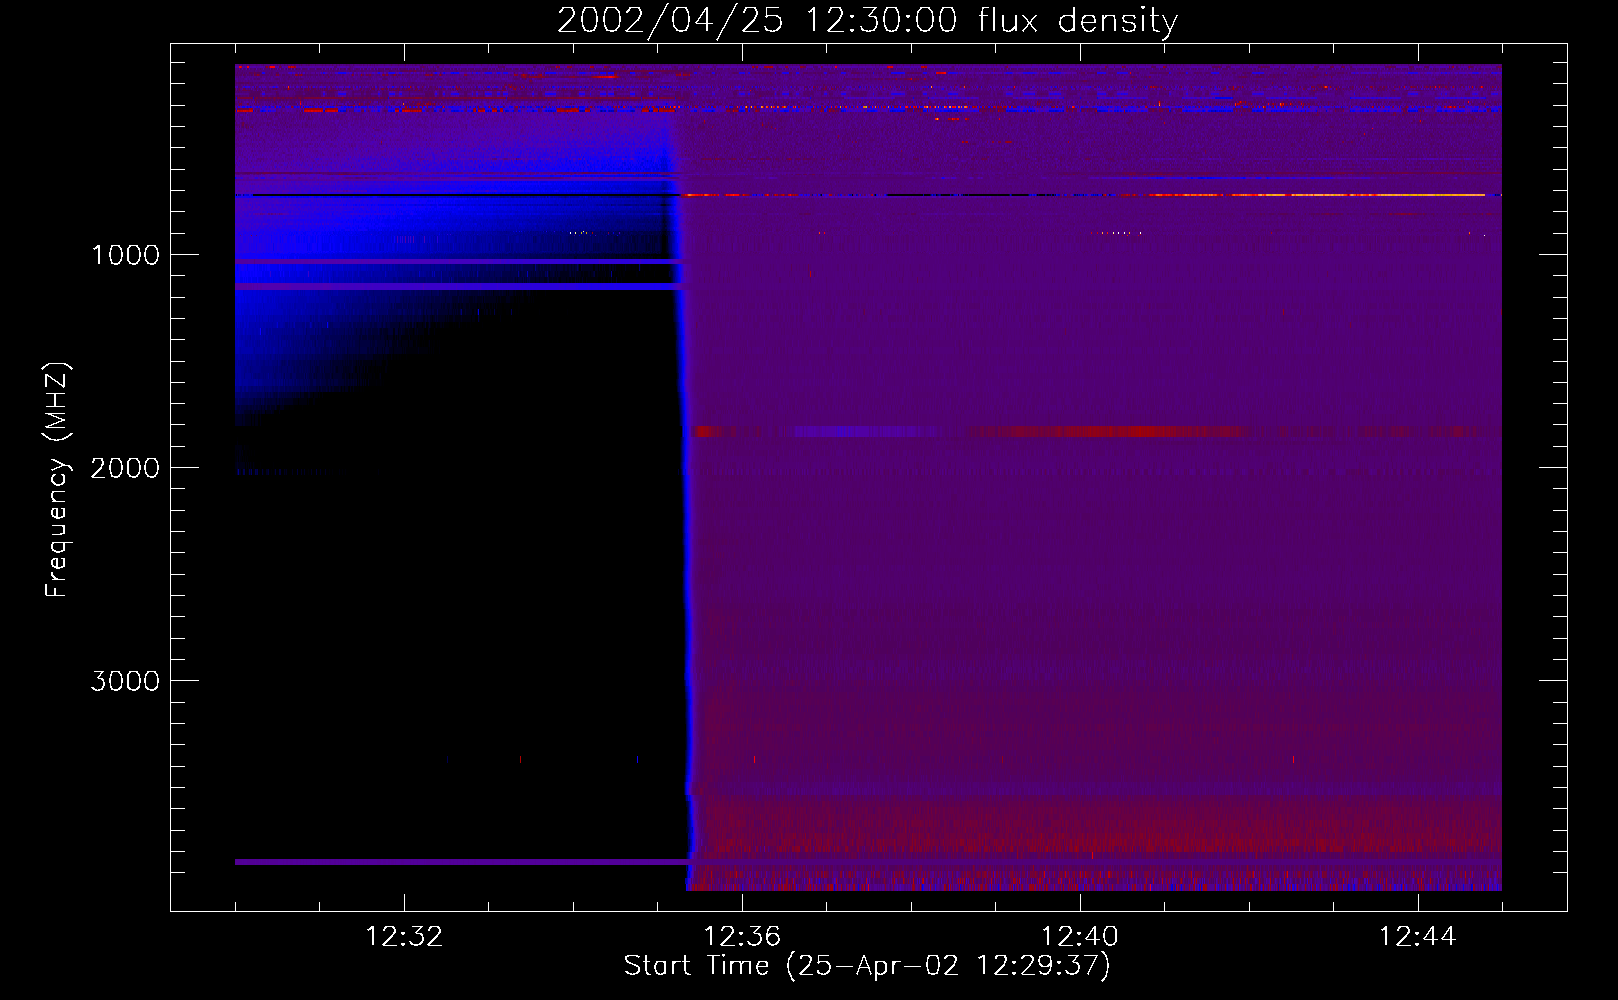Click the 12:40 time tick label
This screenshot has height=1000, width=1618.
coord(1080,937)
